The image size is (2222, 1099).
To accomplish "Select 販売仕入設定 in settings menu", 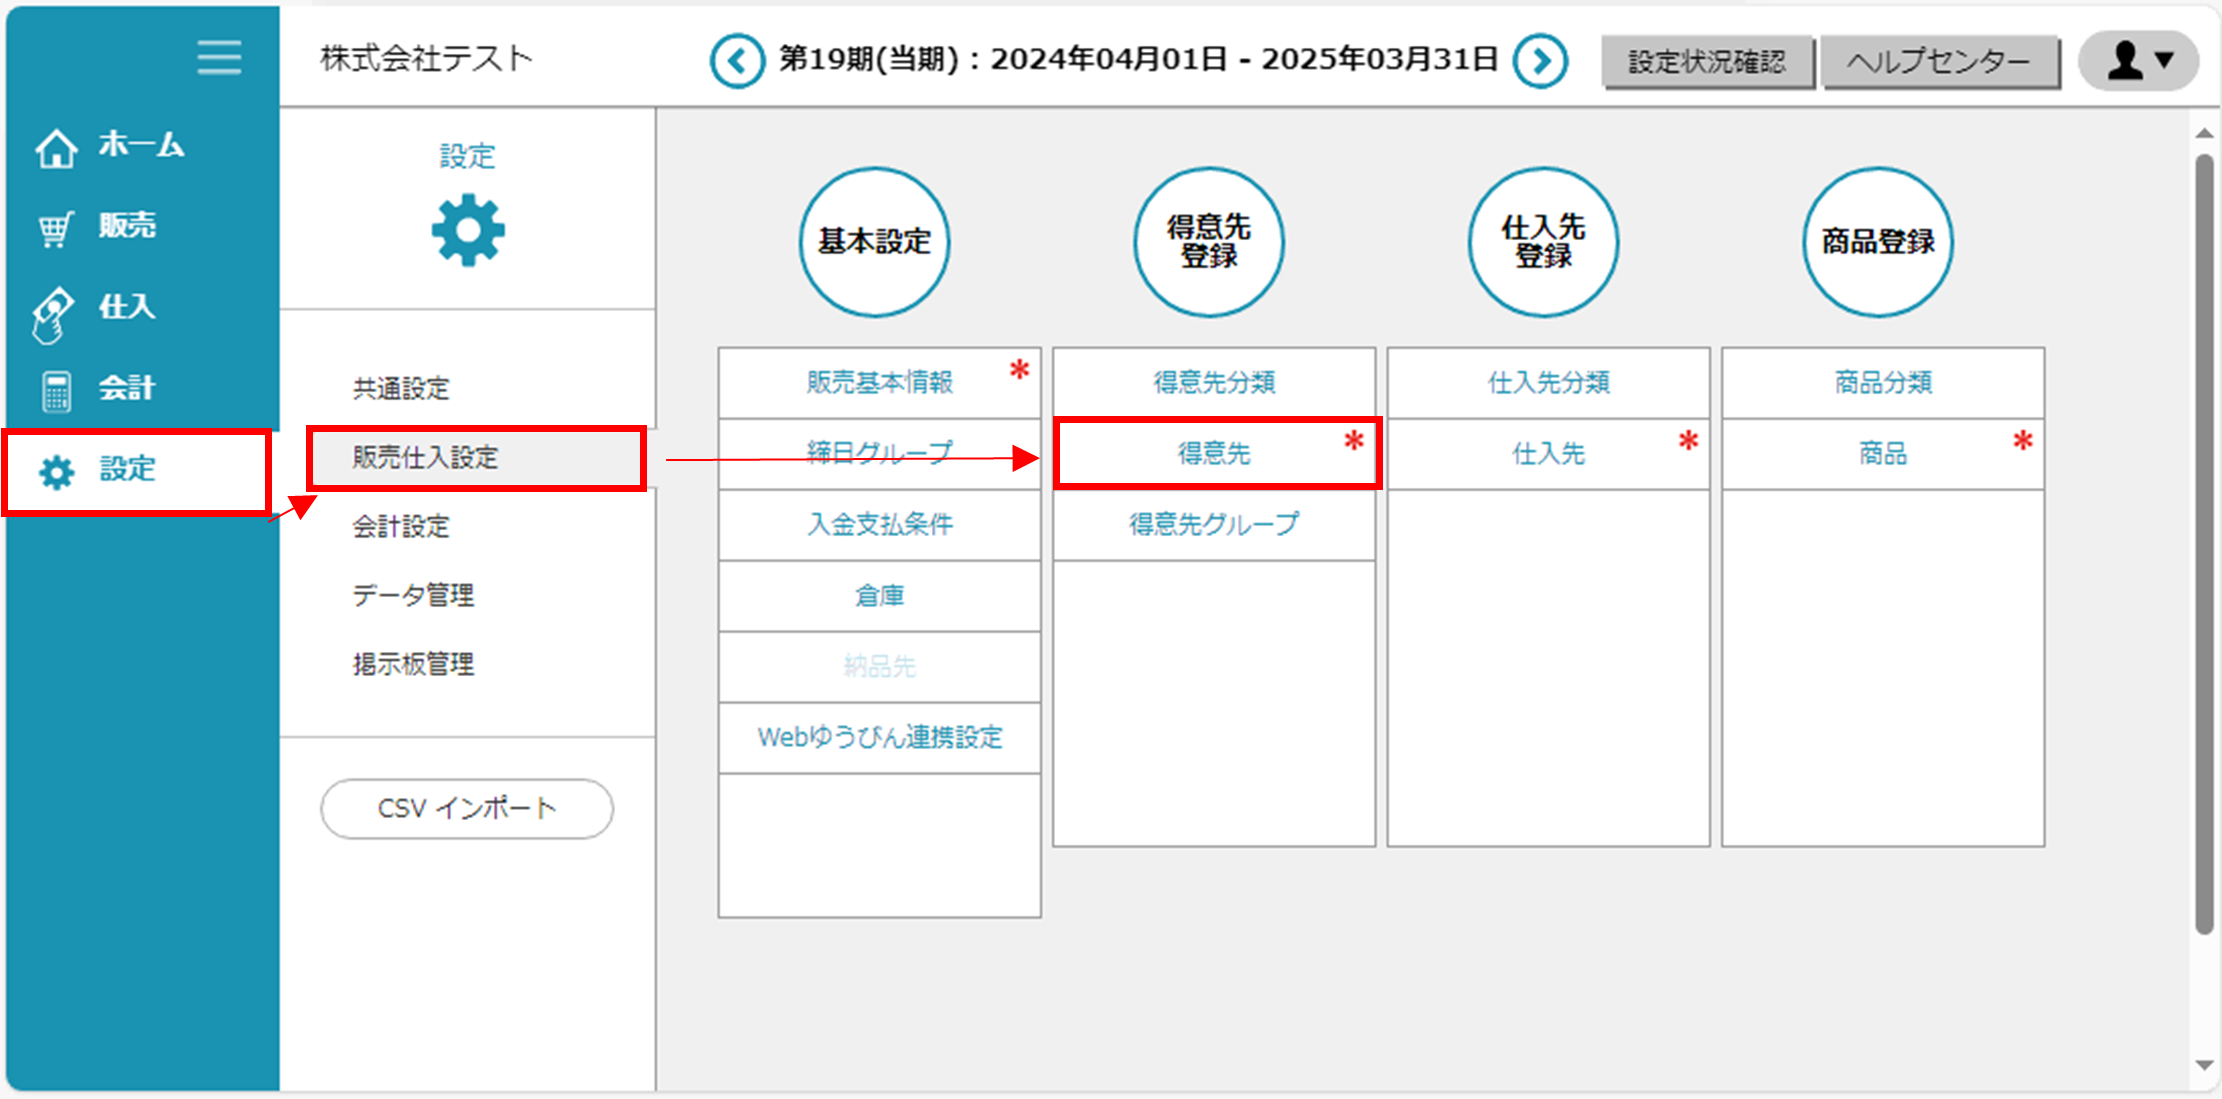I will click(425, 458).
